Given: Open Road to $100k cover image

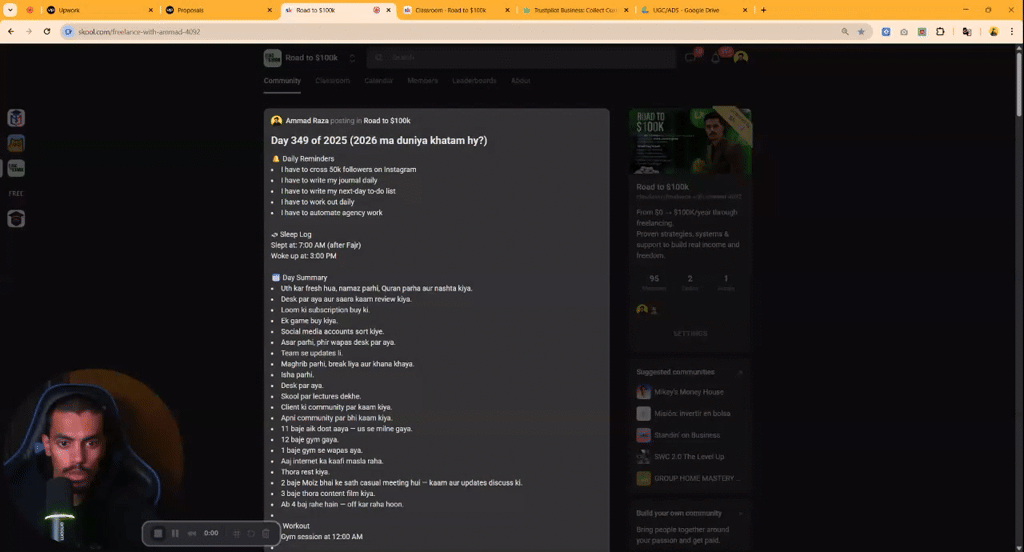Looking at the screenshot, I should click(x=690, y=141).
